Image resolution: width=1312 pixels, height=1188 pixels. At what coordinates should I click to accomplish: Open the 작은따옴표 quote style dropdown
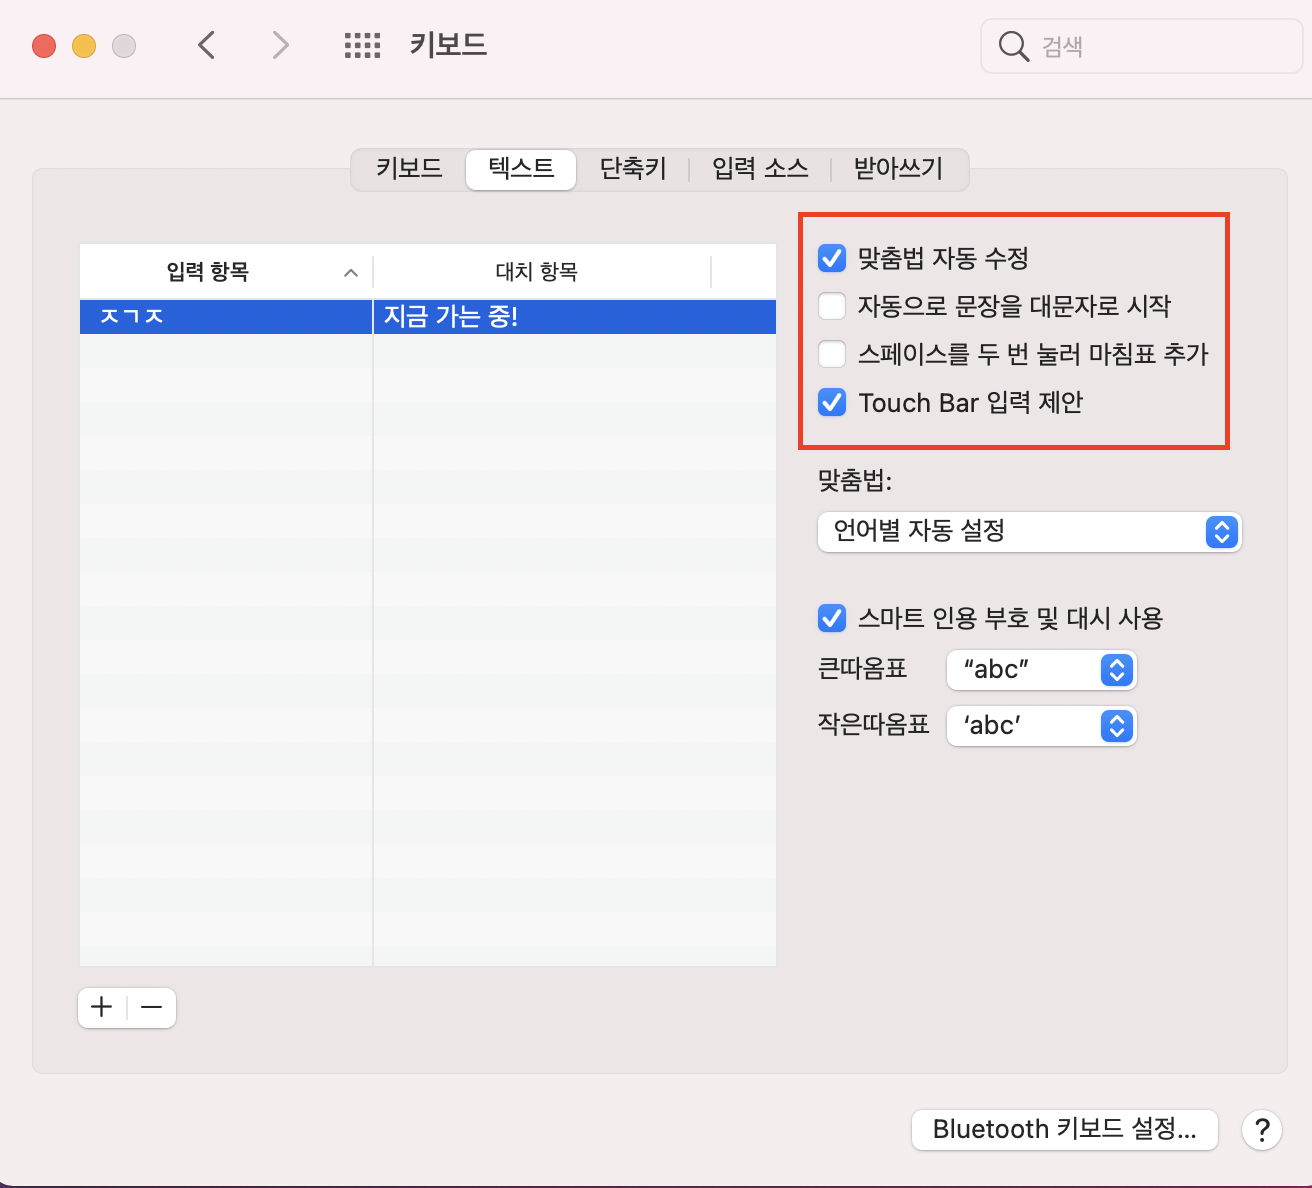click(1041, 725)
